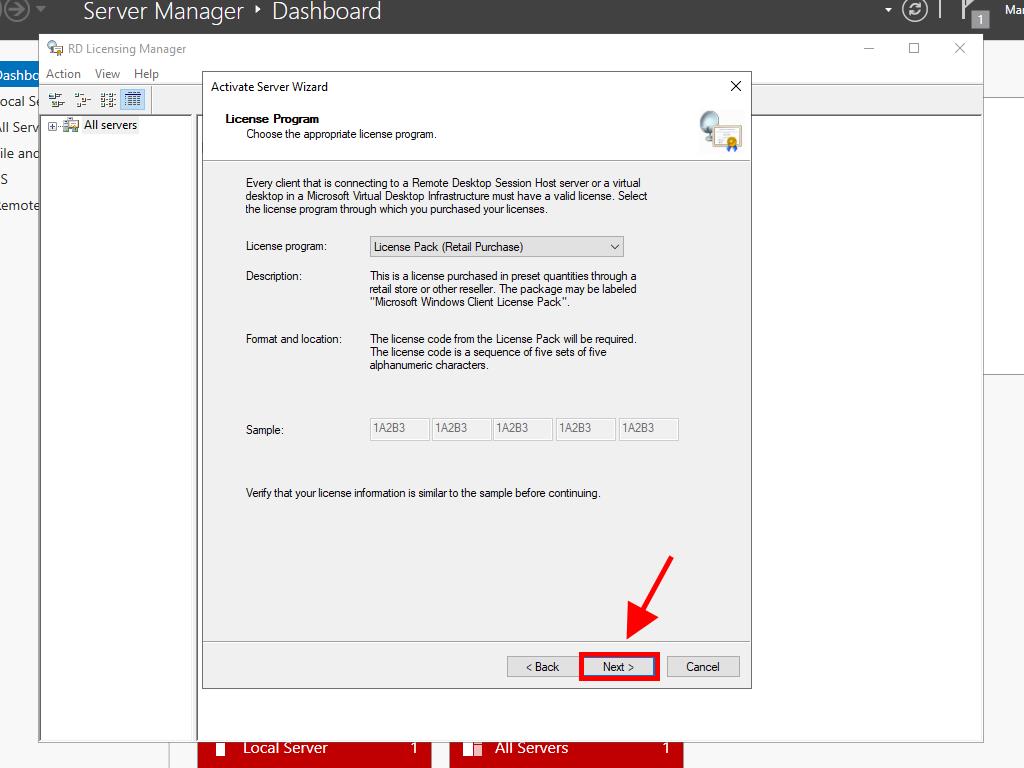Close the Activate Server Wizard dialog
Viewport: 1024px width, 768px height.
click(735, 86)
